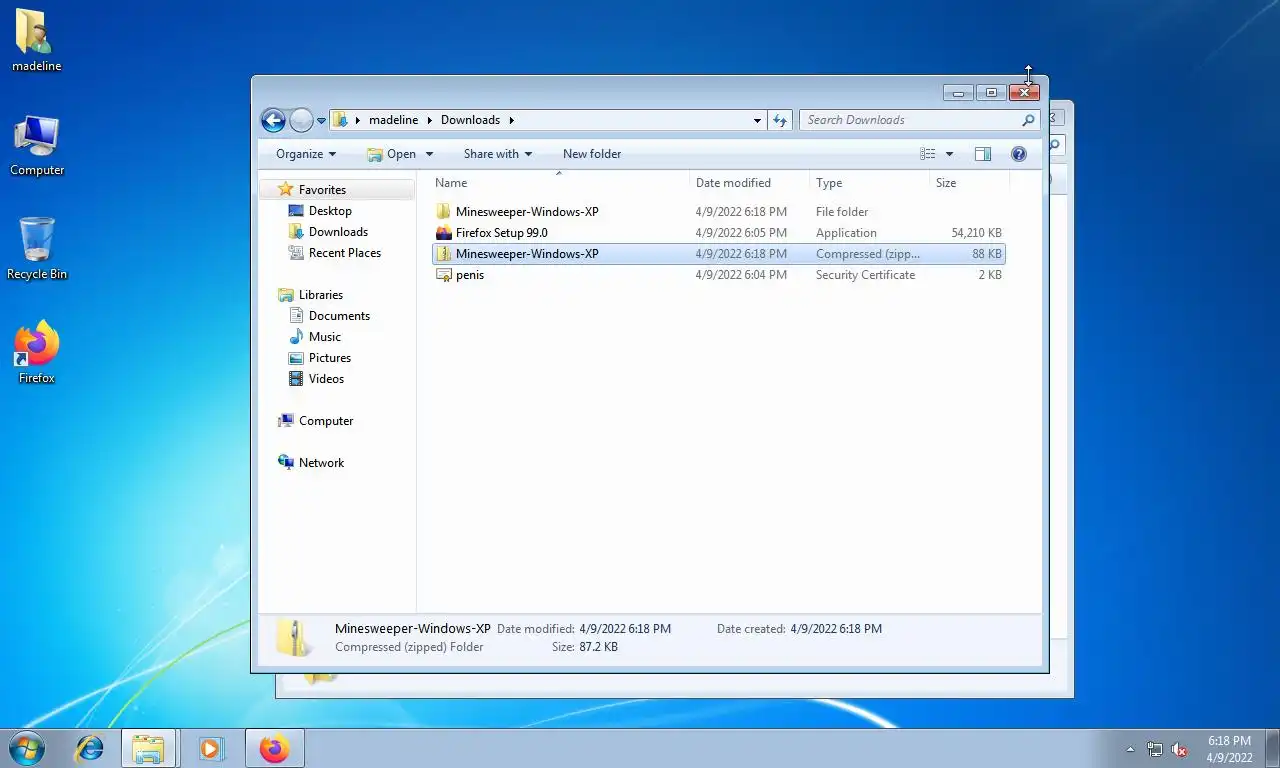The width and height of the screenshot is (1280, 768).
Task: Select Desktop under Favorites
Action: point(330,211)
